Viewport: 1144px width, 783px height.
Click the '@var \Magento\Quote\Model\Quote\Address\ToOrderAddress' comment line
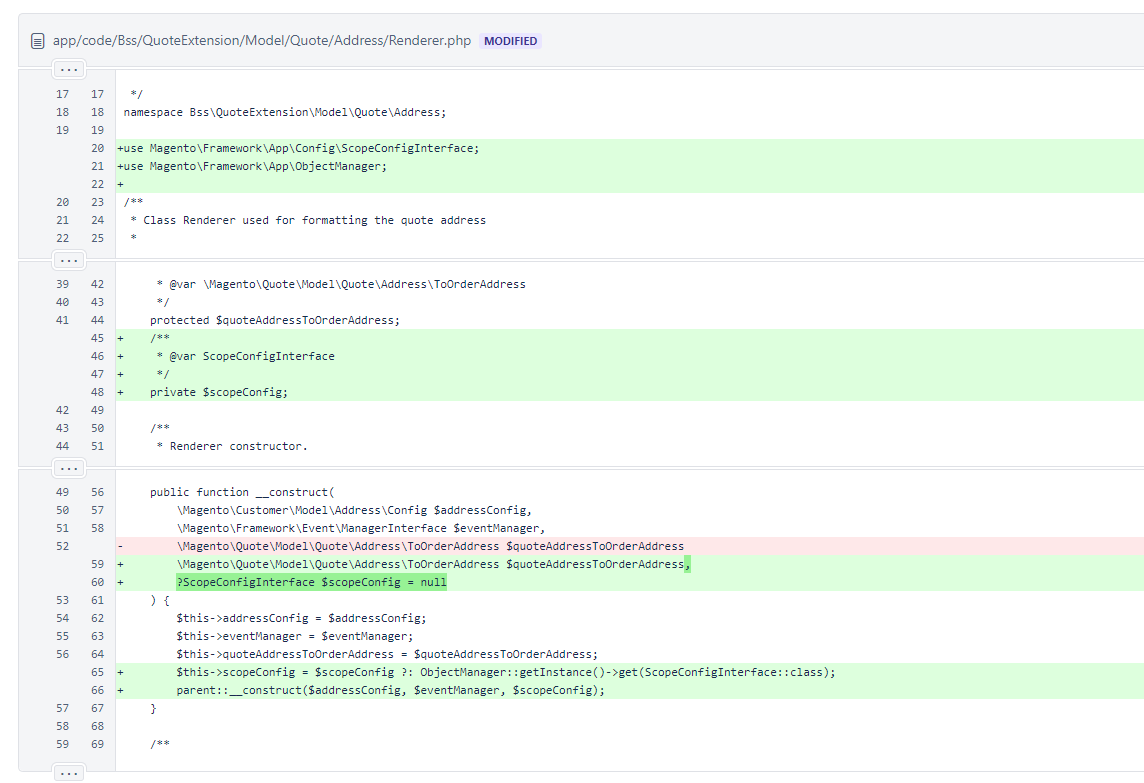341,285
